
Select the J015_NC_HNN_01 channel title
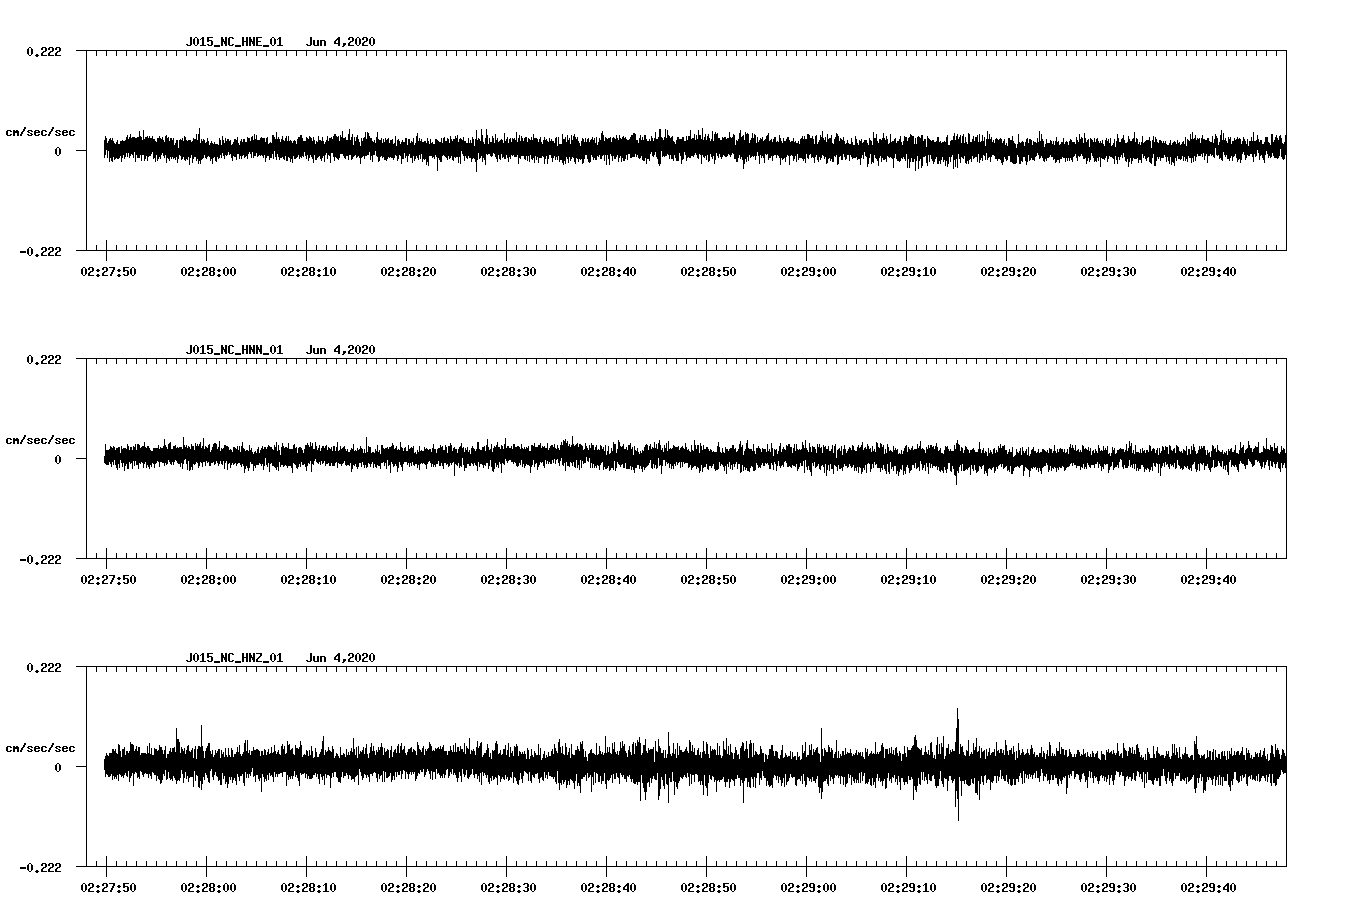(x=234, y=350)
